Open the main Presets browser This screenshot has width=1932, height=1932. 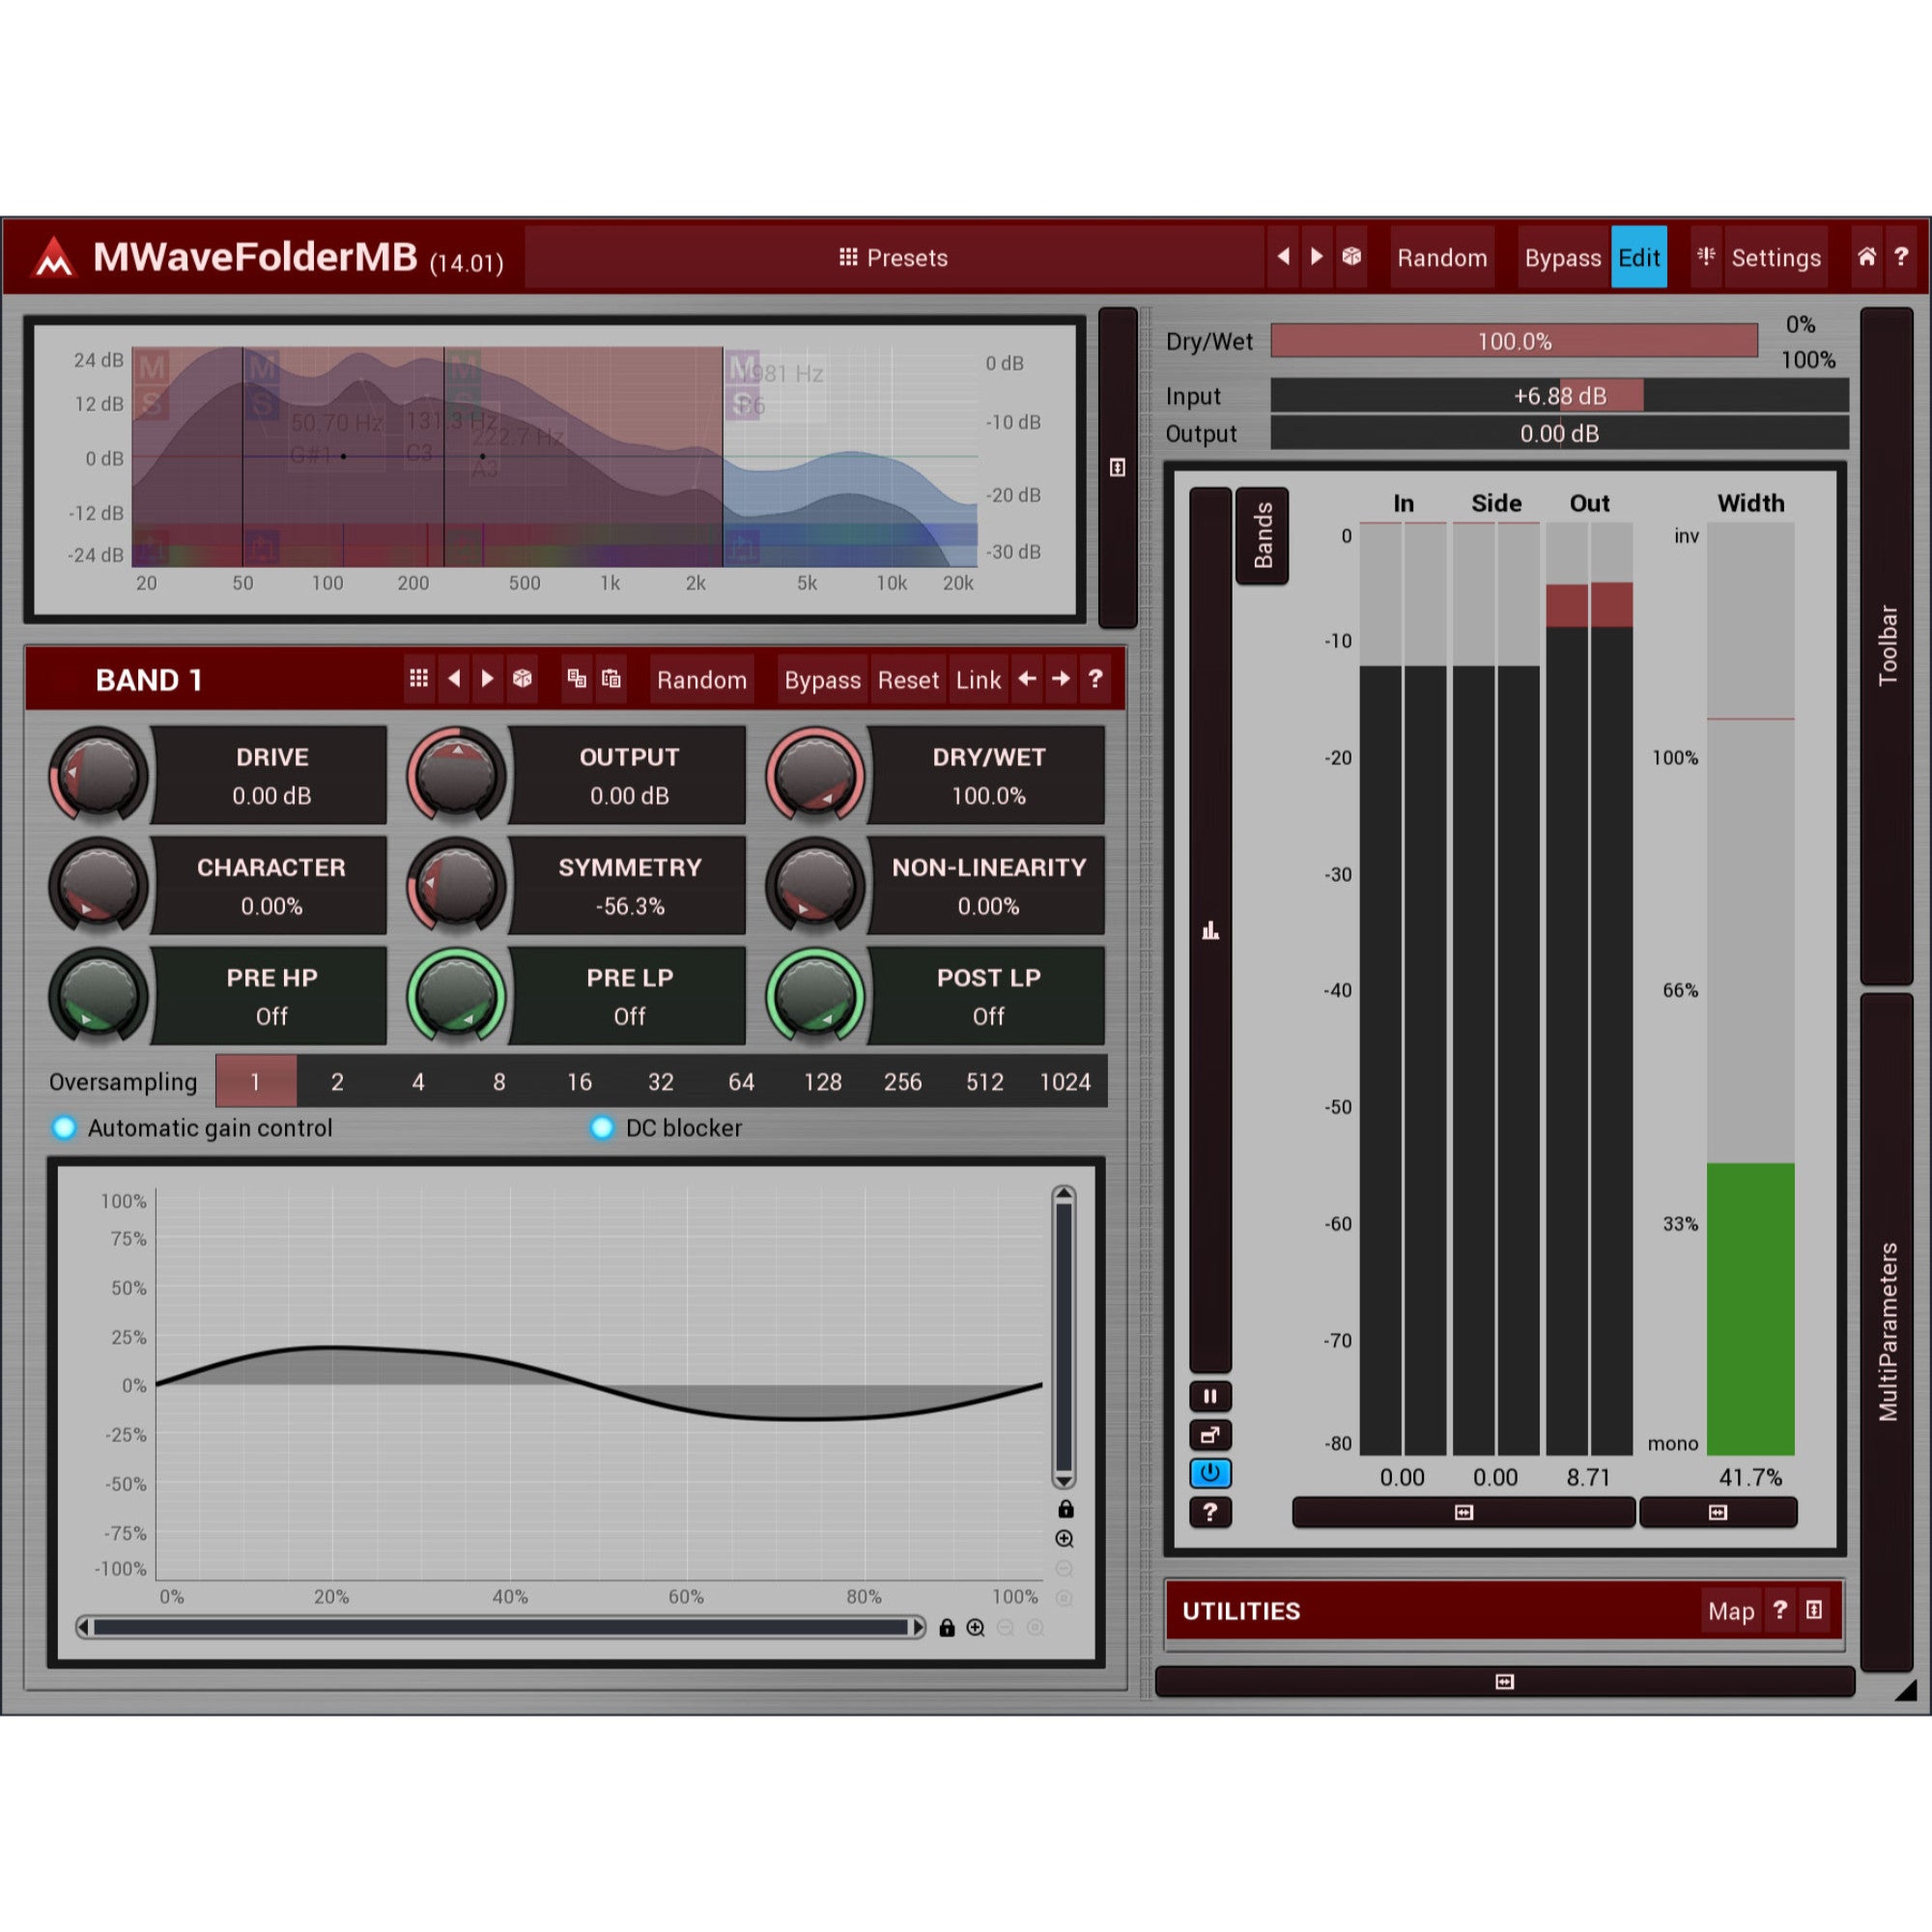coord(893,258)
